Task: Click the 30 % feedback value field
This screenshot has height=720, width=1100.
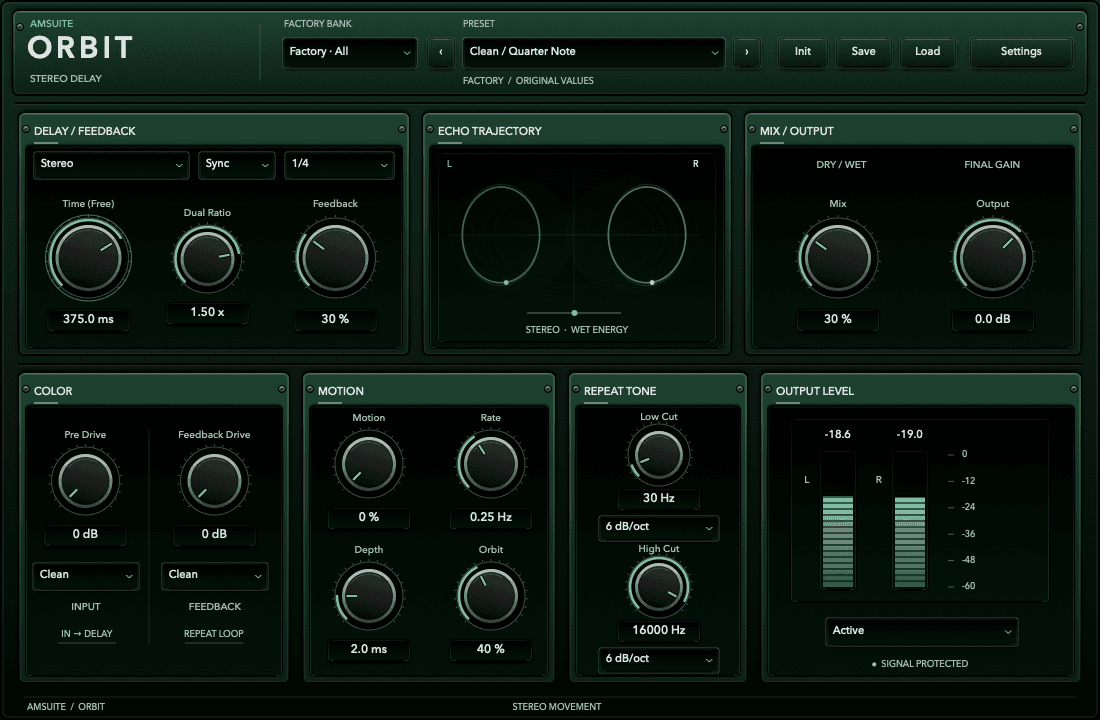Action: tap(335, 319)
